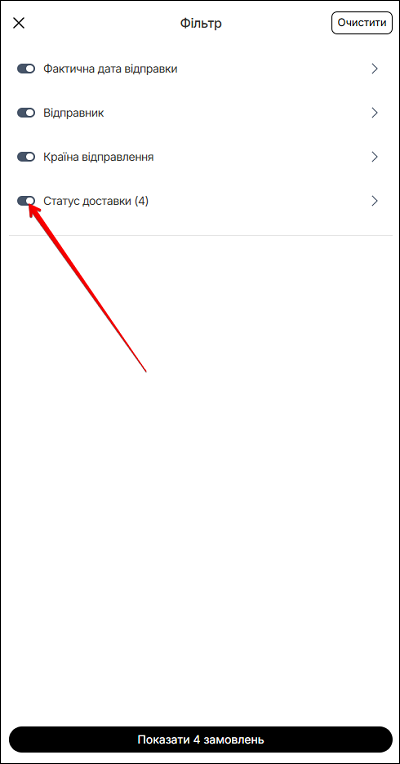Select the Фактична дата відправки label
400x764 pixels.
(x=111, y=69)
